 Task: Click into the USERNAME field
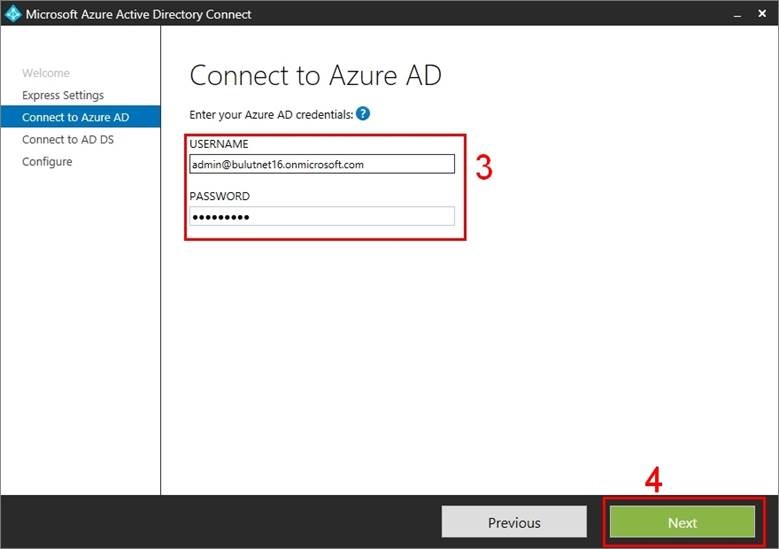click(322, 164)
